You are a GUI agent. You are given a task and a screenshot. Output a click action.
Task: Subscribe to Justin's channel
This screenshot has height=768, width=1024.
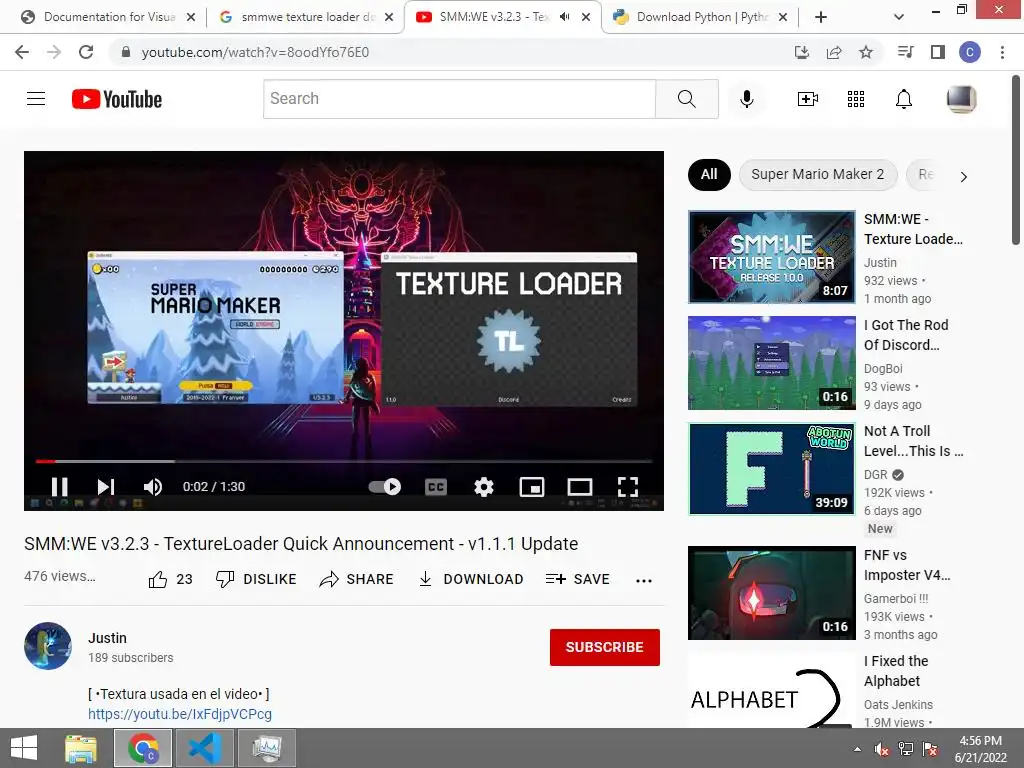(605, 647)
